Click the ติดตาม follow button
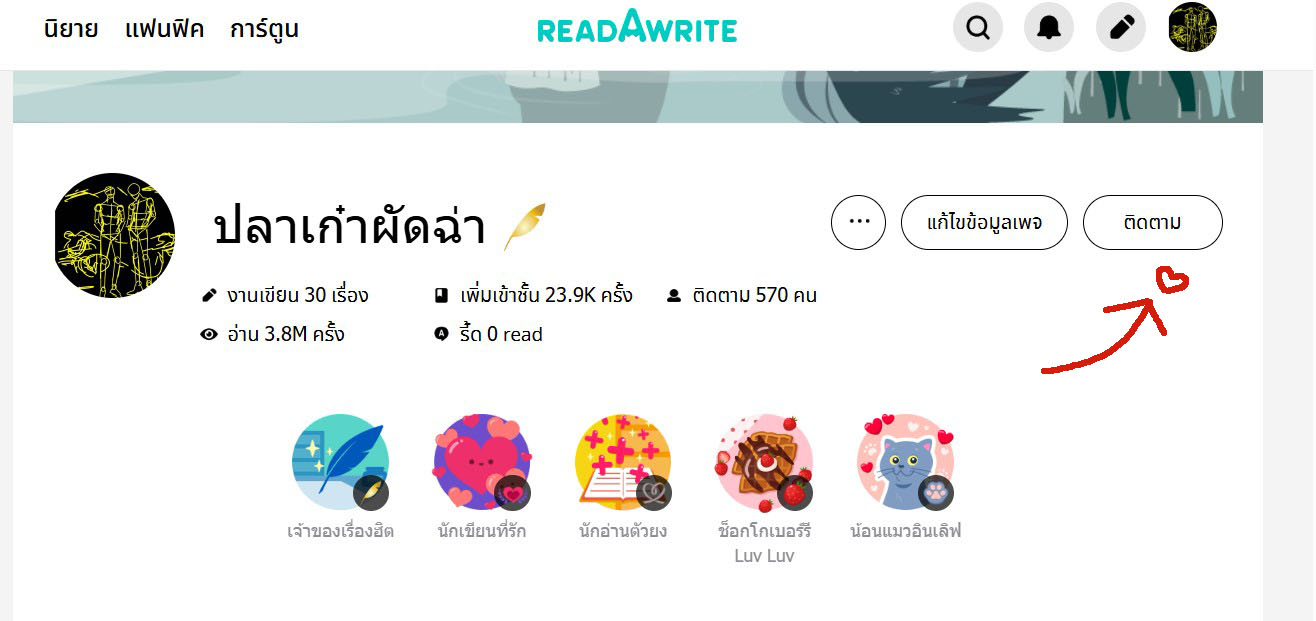 click(x=1152, y=222)
